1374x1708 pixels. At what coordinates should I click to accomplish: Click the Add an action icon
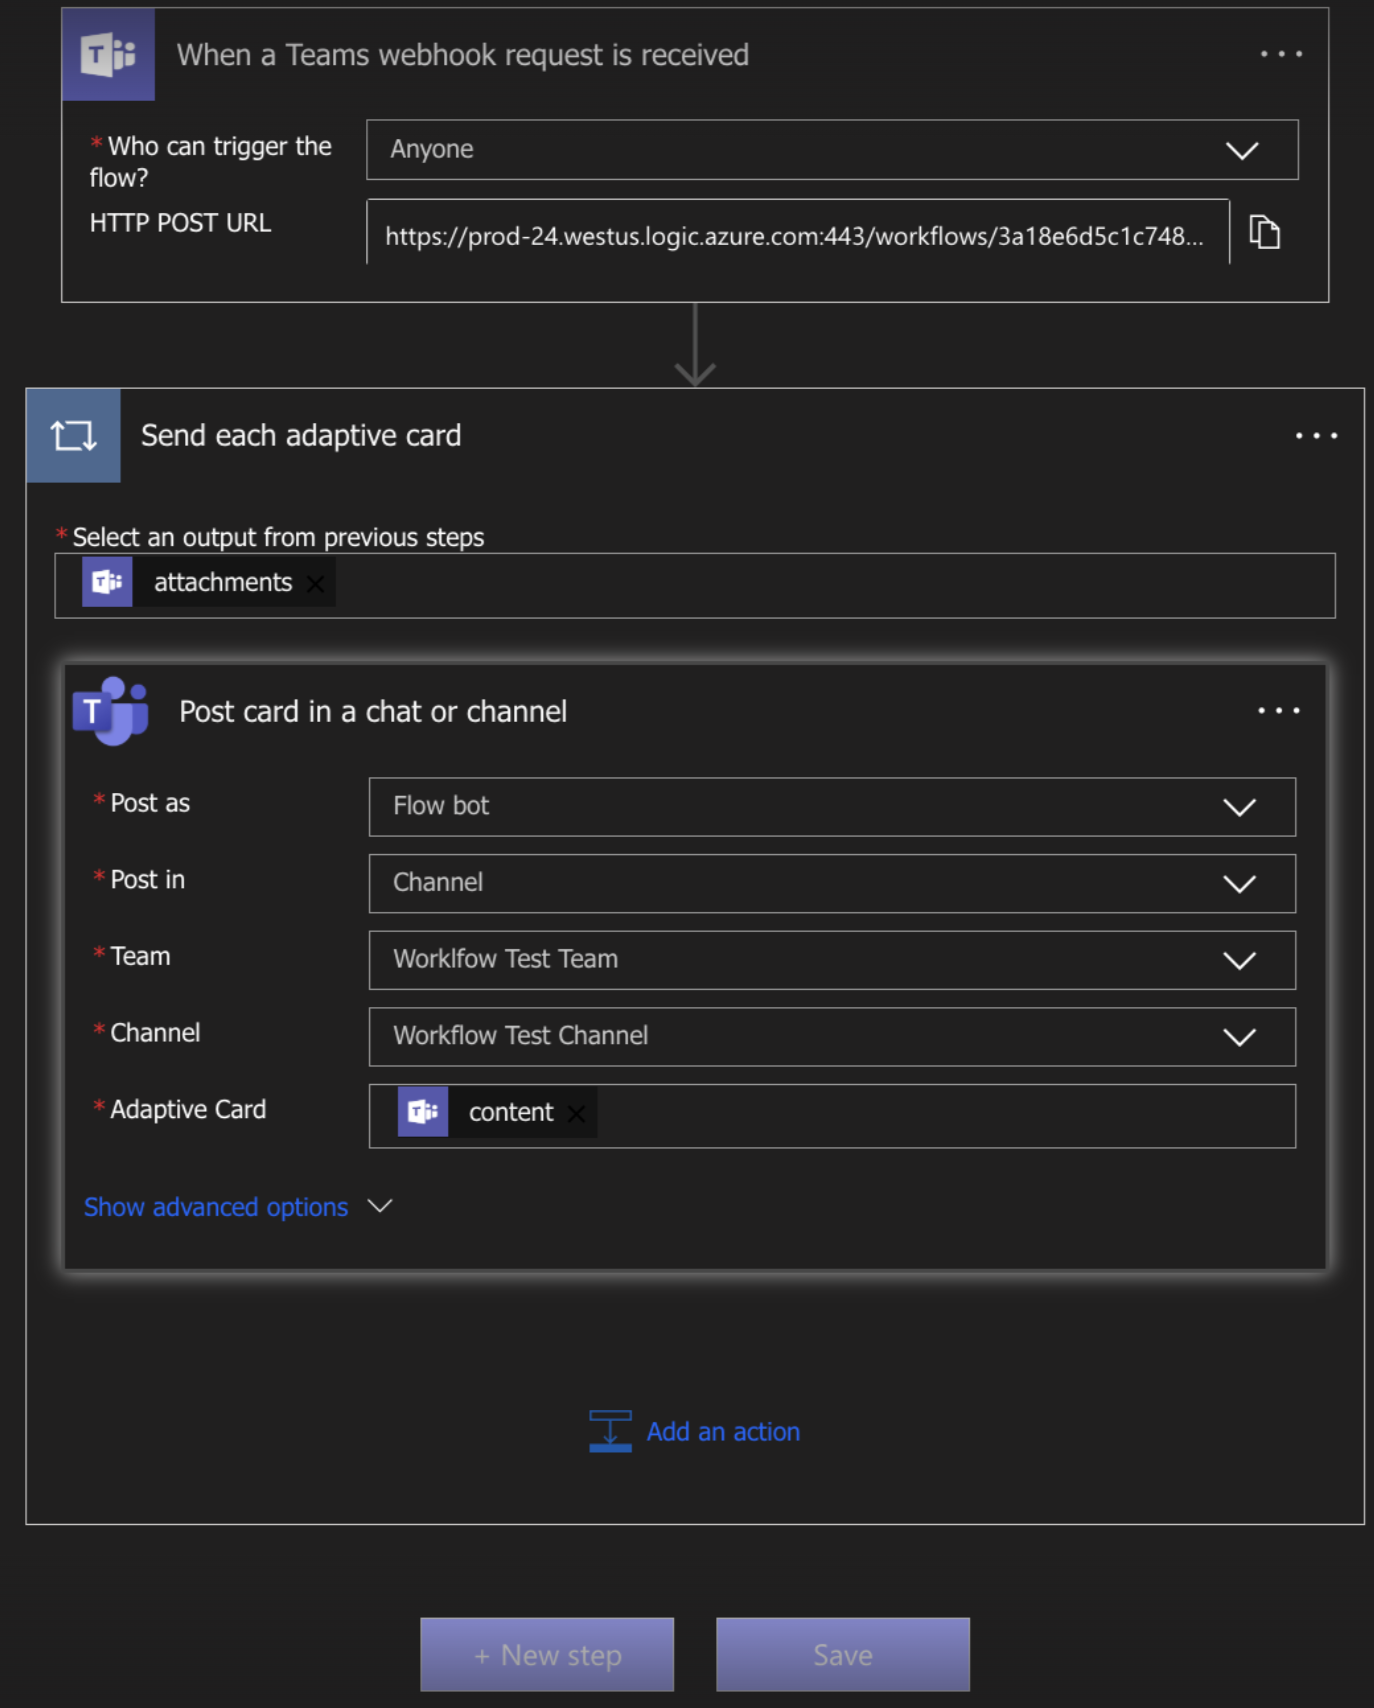pyautogui.click(x=610, y=1431)
